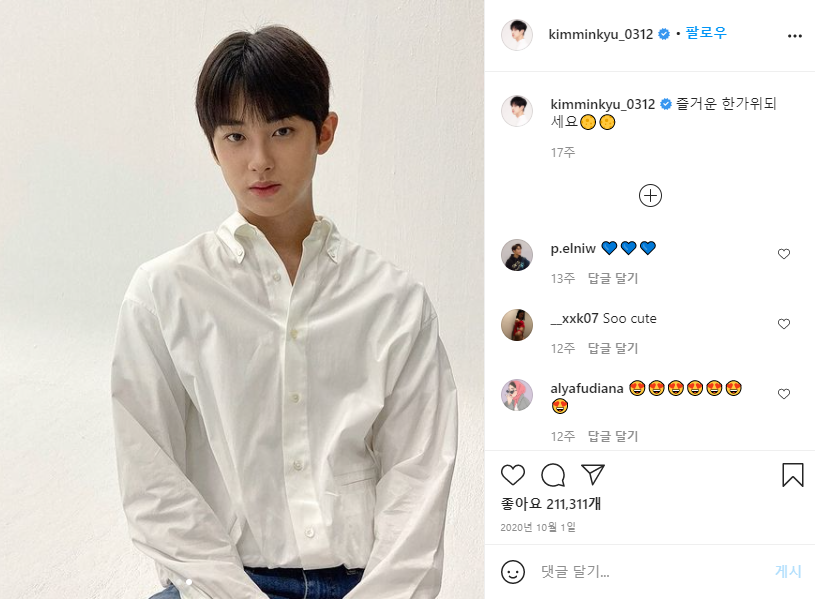815x599 pixels.
Task: Open the emoji picker smiley icon
Action: coord(512,571)
